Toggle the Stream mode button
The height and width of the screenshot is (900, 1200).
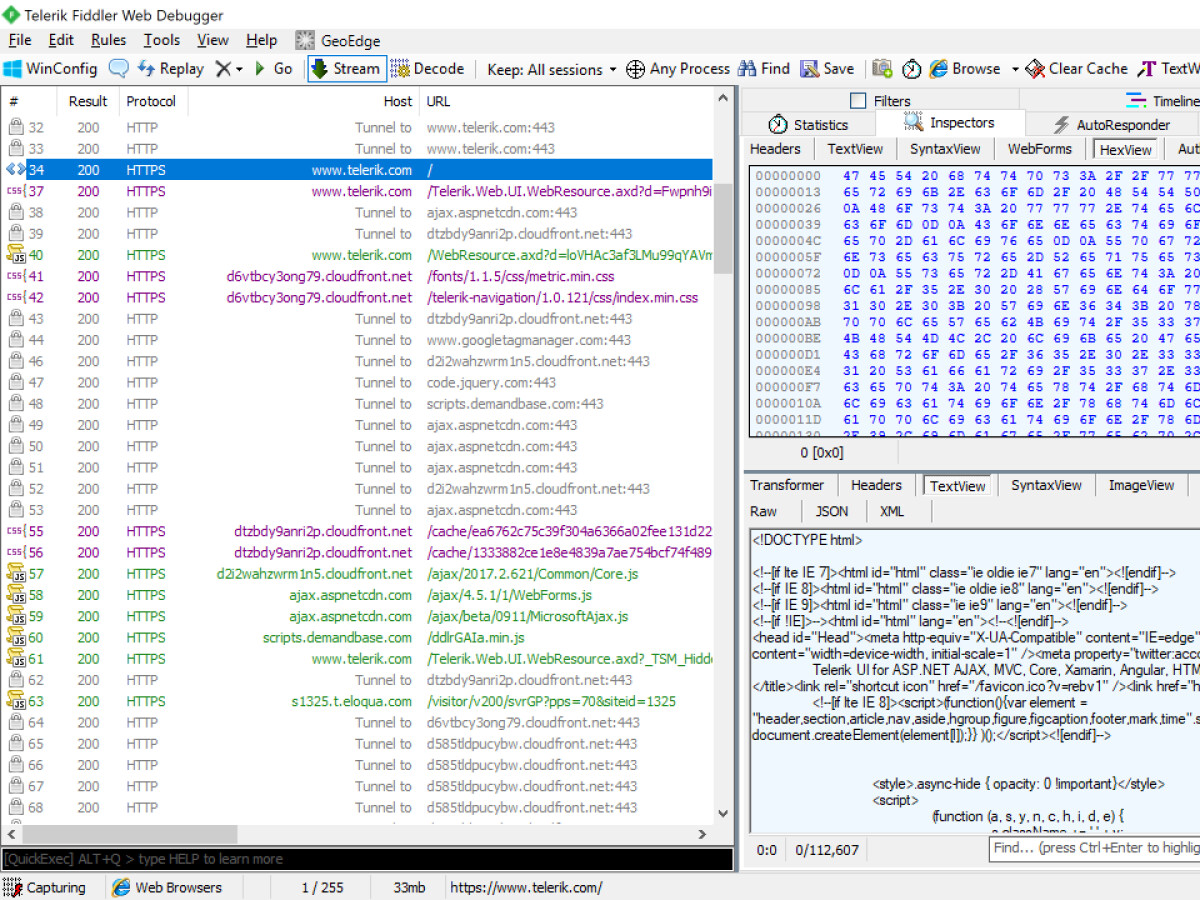tap(346, 69)
